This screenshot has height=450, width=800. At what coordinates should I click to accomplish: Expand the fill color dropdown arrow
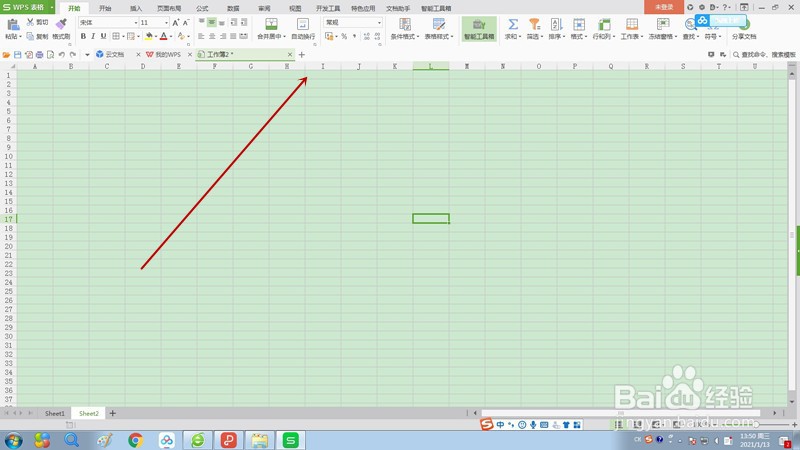click(156, 37)
